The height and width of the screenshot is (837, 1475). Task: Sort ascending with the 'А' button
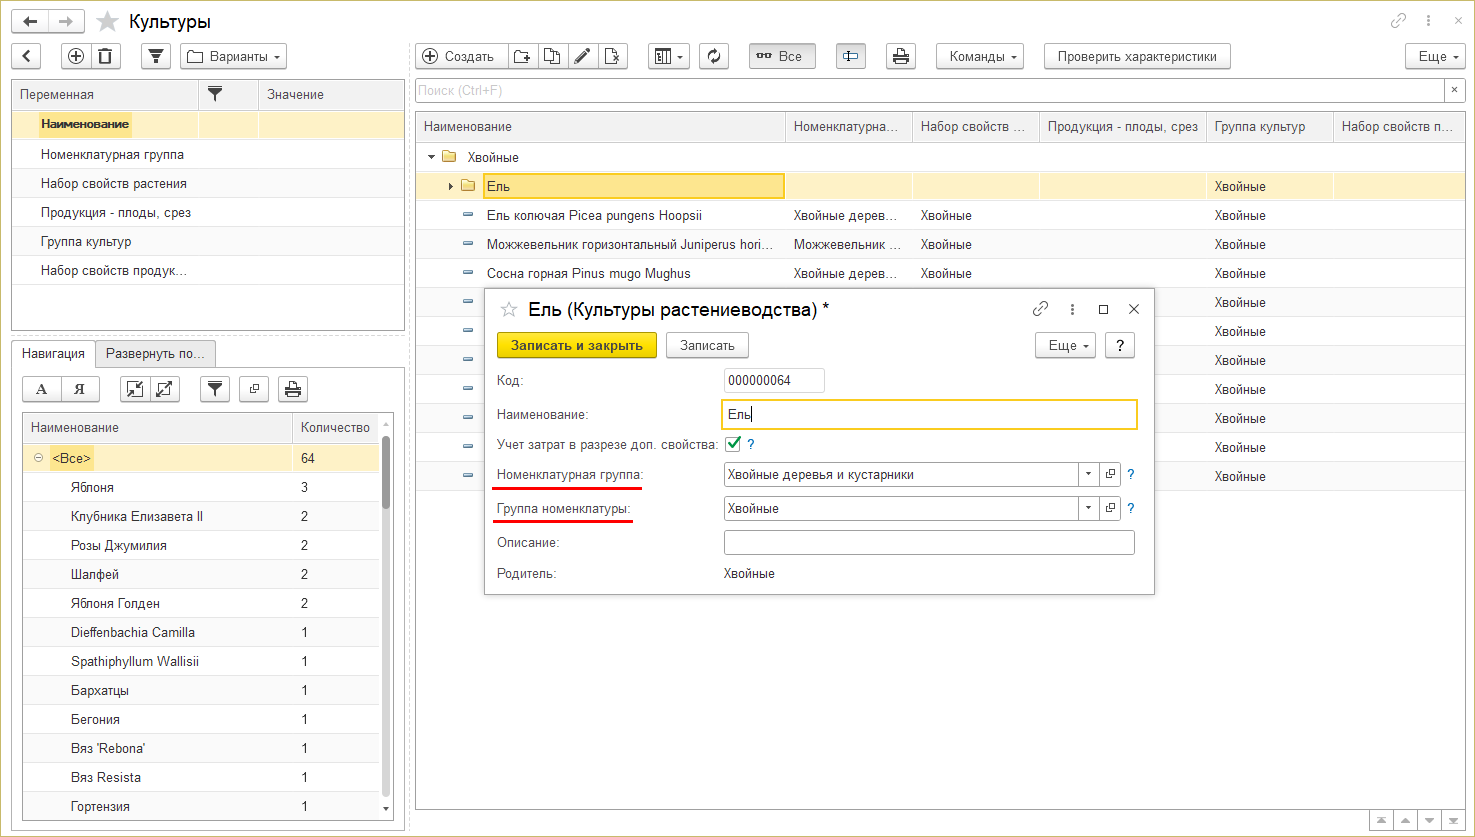[x=42, y=390]
